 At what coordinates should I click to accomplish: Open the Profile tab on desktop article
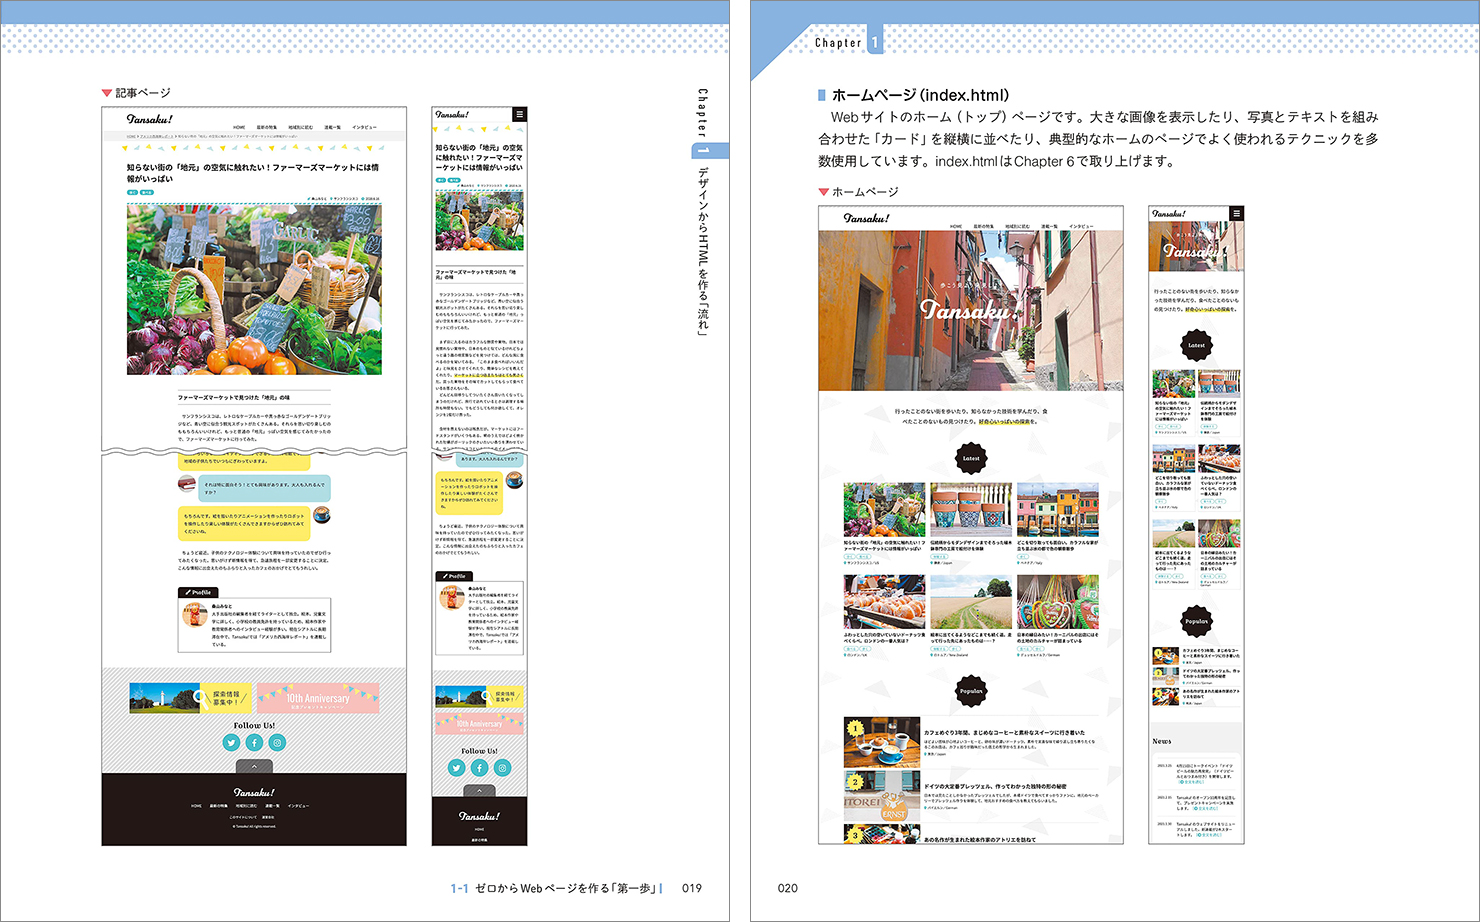(199, 592)
